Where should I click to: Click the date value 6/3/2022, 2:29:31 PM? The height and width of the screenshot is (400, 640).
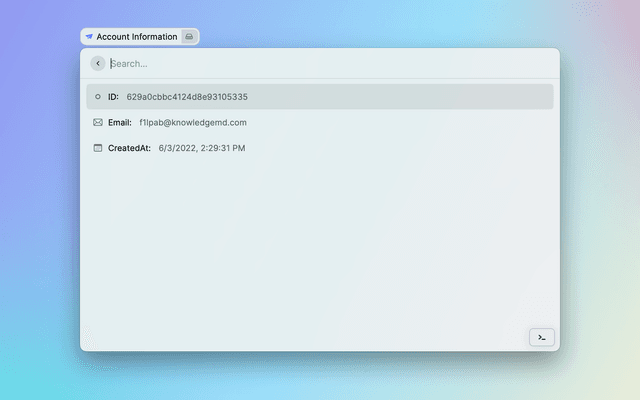coord(201,148)
